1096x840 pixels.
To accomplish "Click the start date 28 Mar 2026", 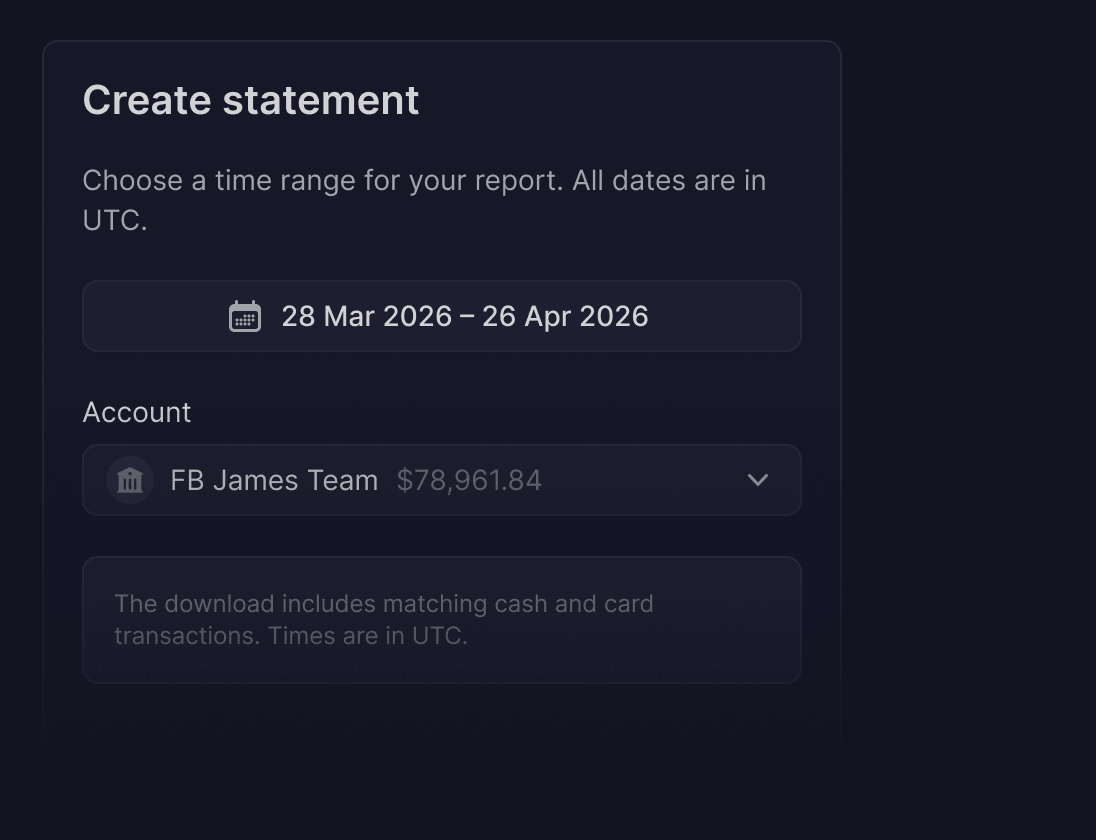I will pyautogui.click(x=367, y=317).
